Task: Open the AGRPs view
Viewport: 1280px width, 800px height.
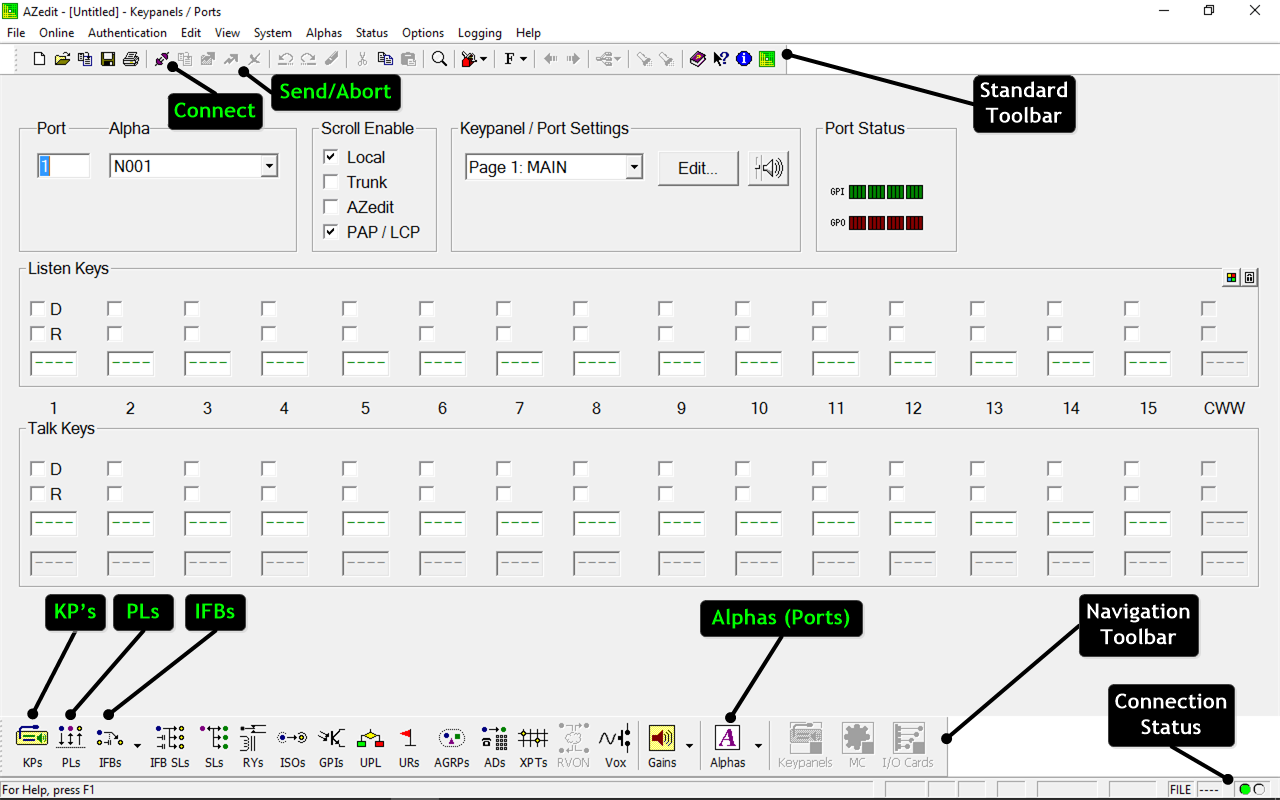Action: pyautogui.click(x=451, y=746)
